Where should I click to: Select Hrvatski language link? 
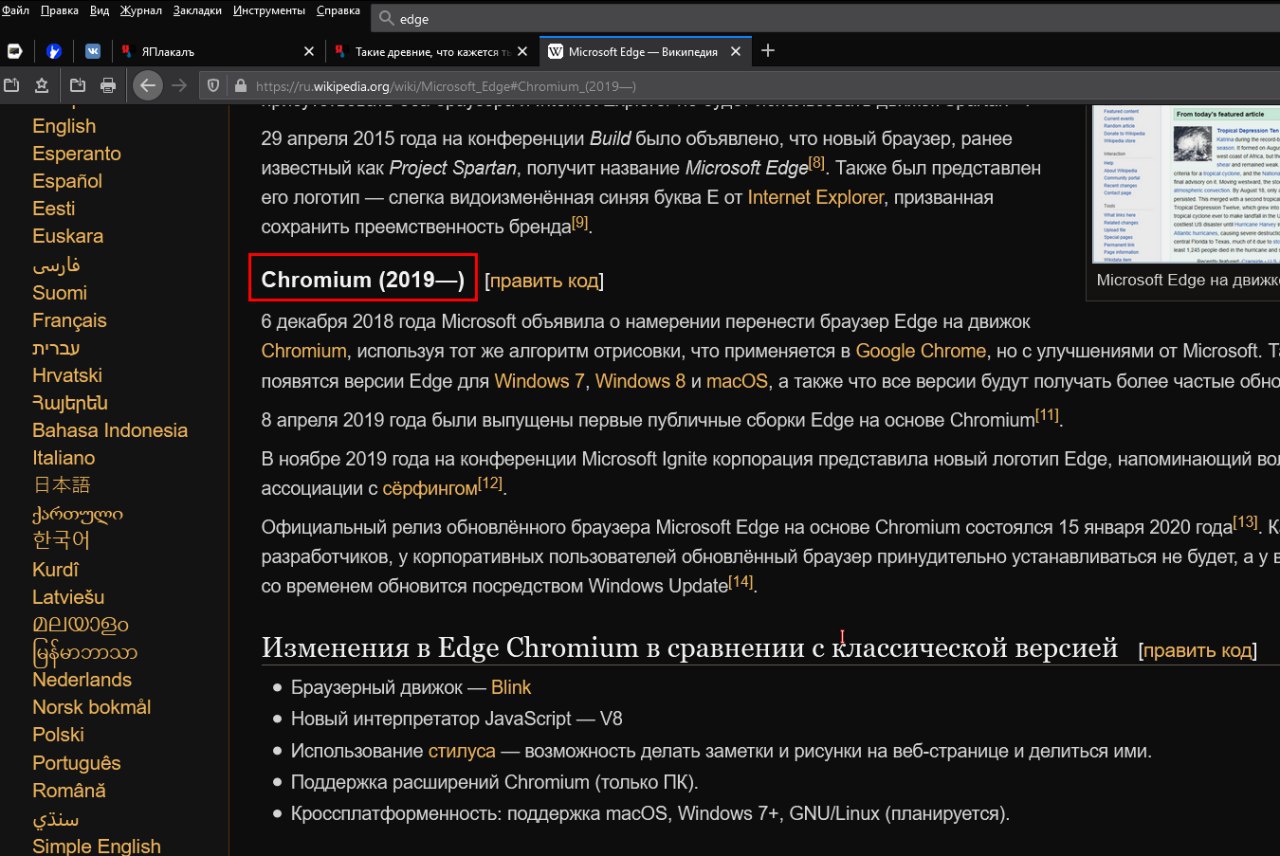click(67, 376)
